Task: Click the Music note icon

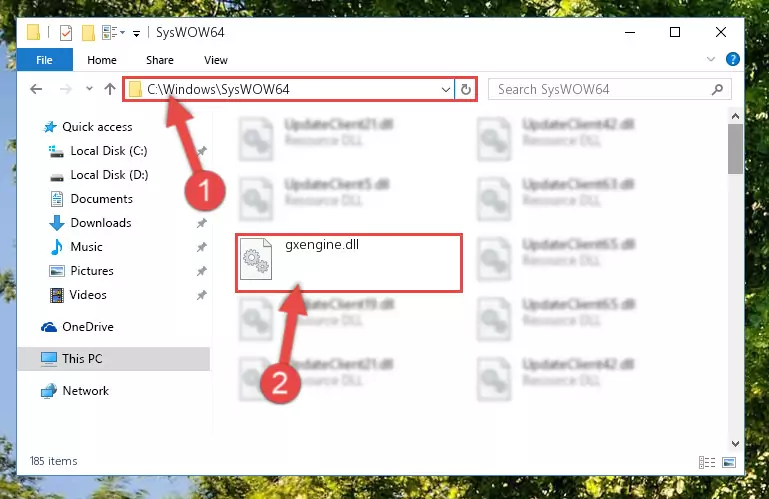Action: pos(57,247)
